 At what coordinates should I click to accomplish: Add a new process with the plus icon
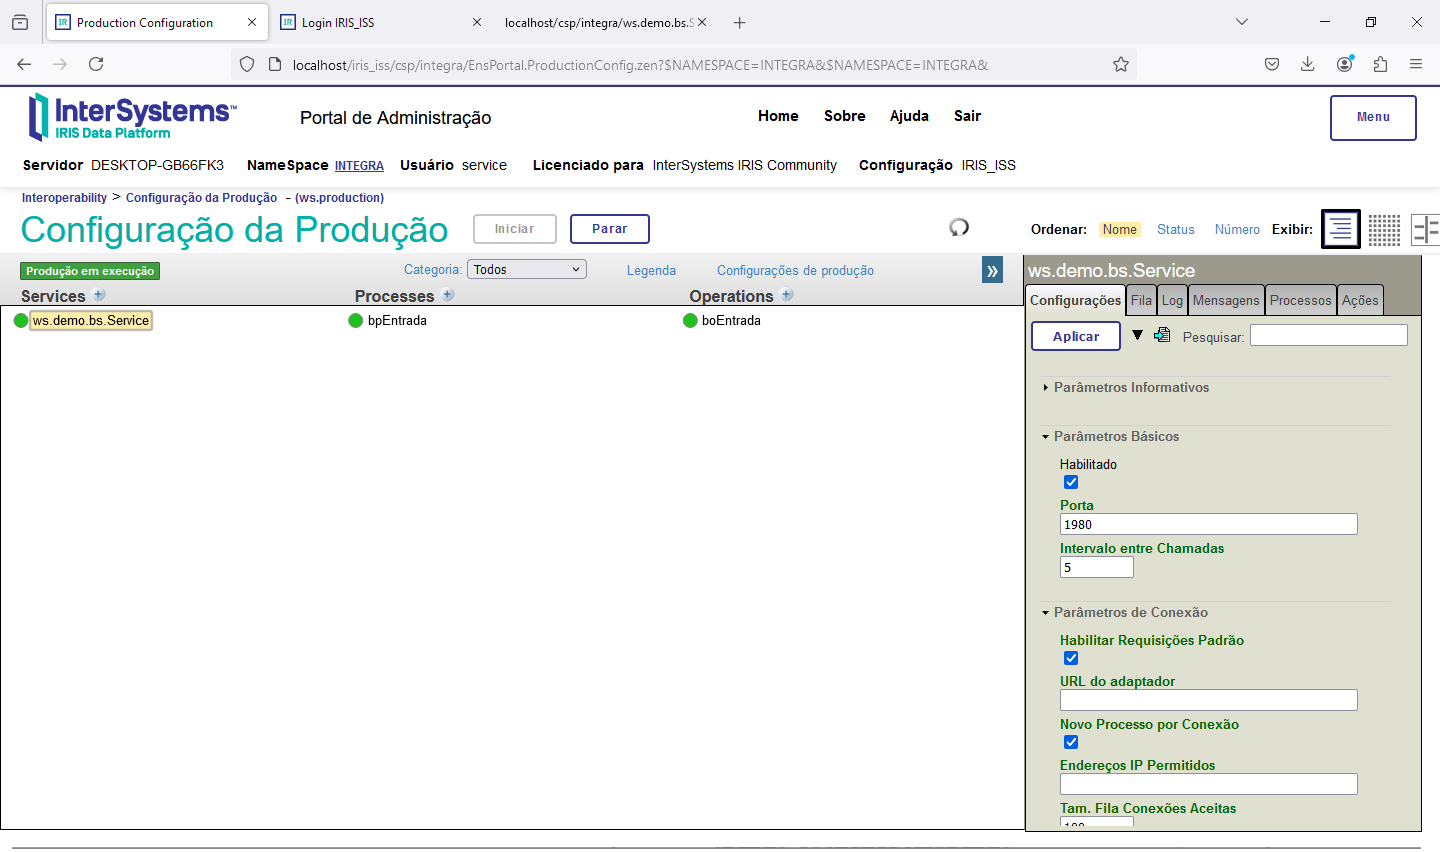point(448,295)
